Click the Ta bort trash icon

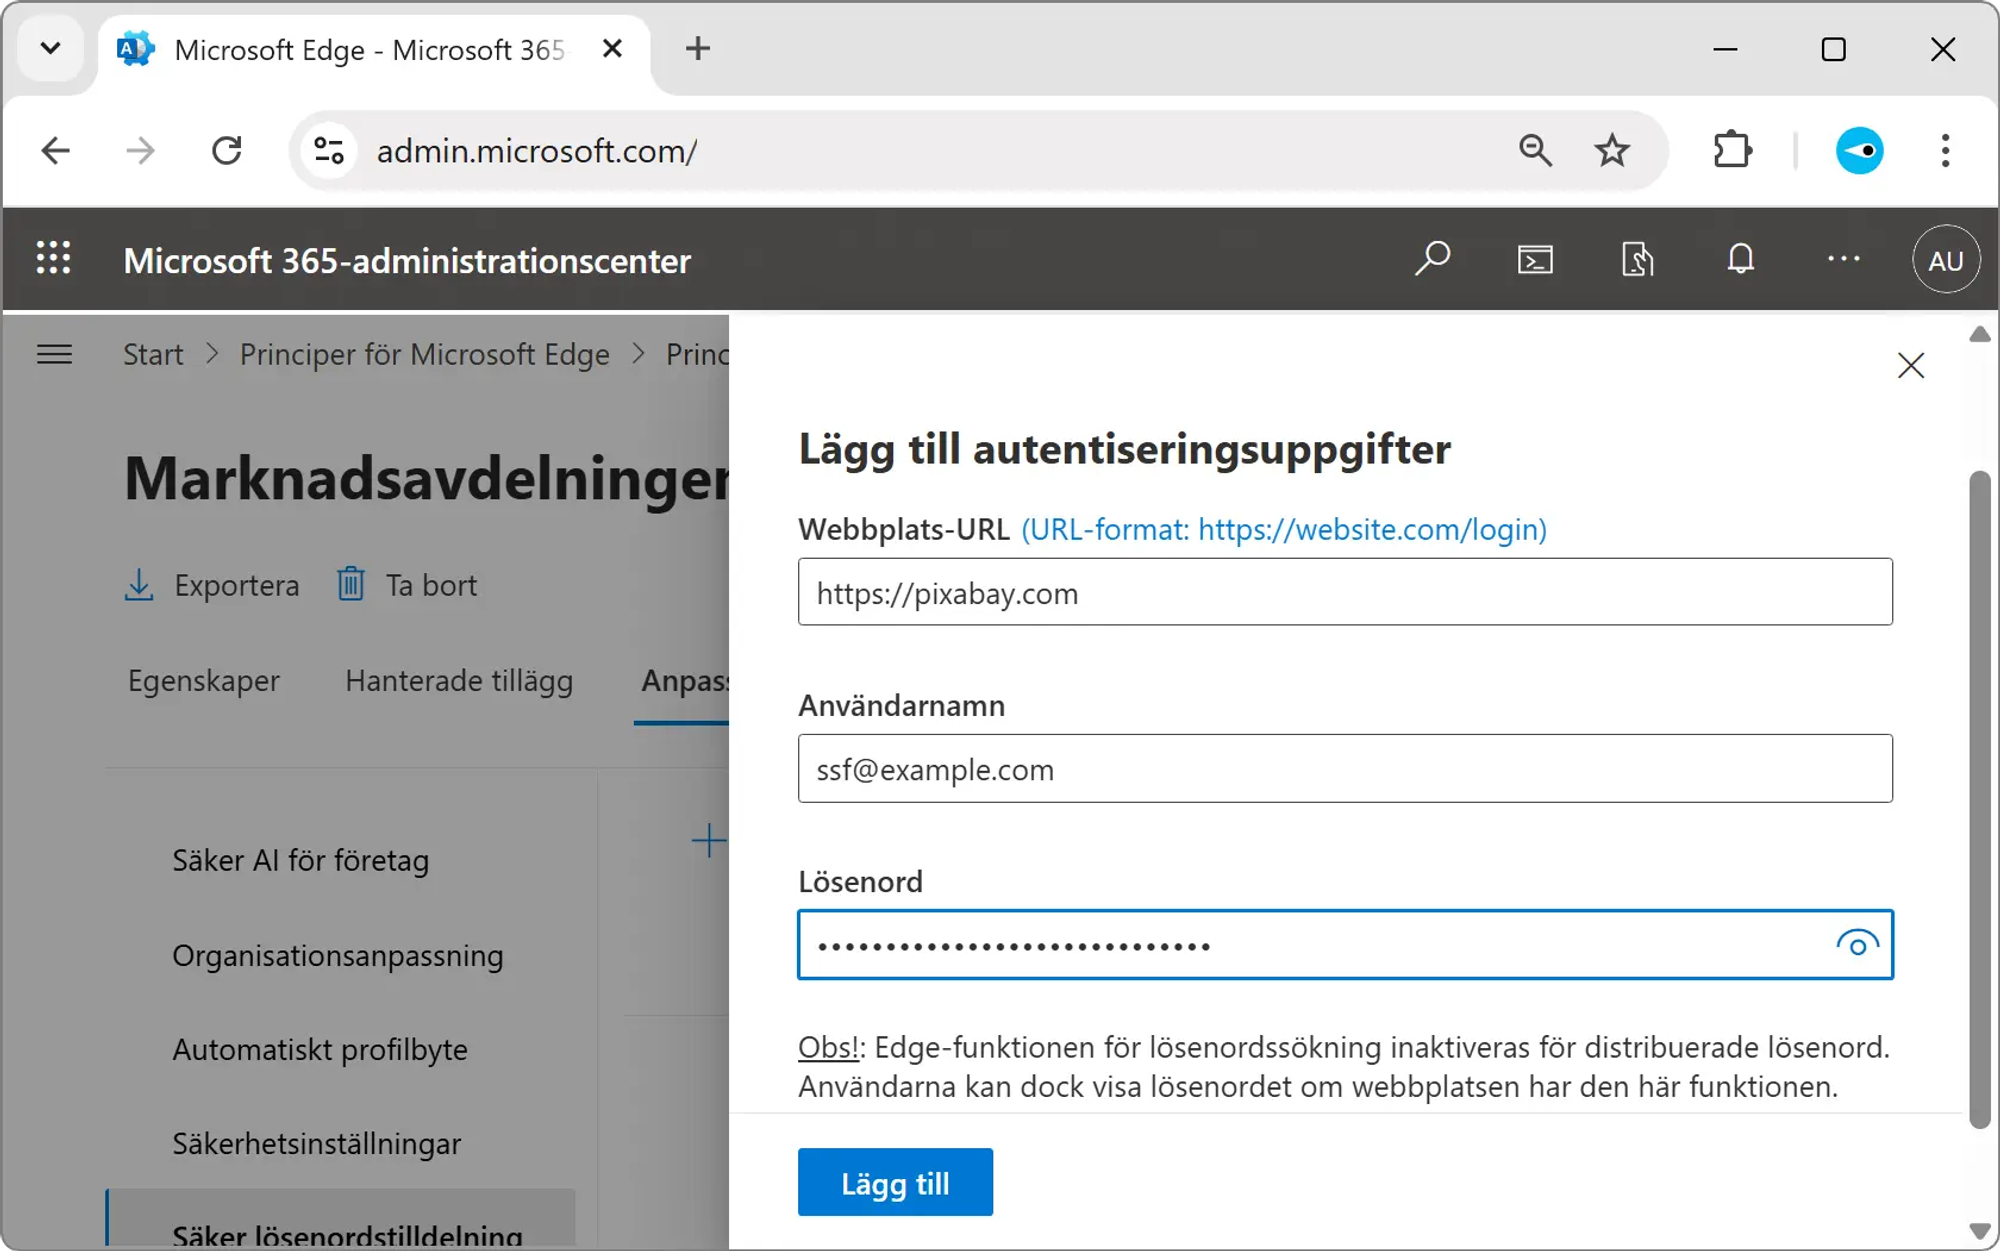click(350, 583)
